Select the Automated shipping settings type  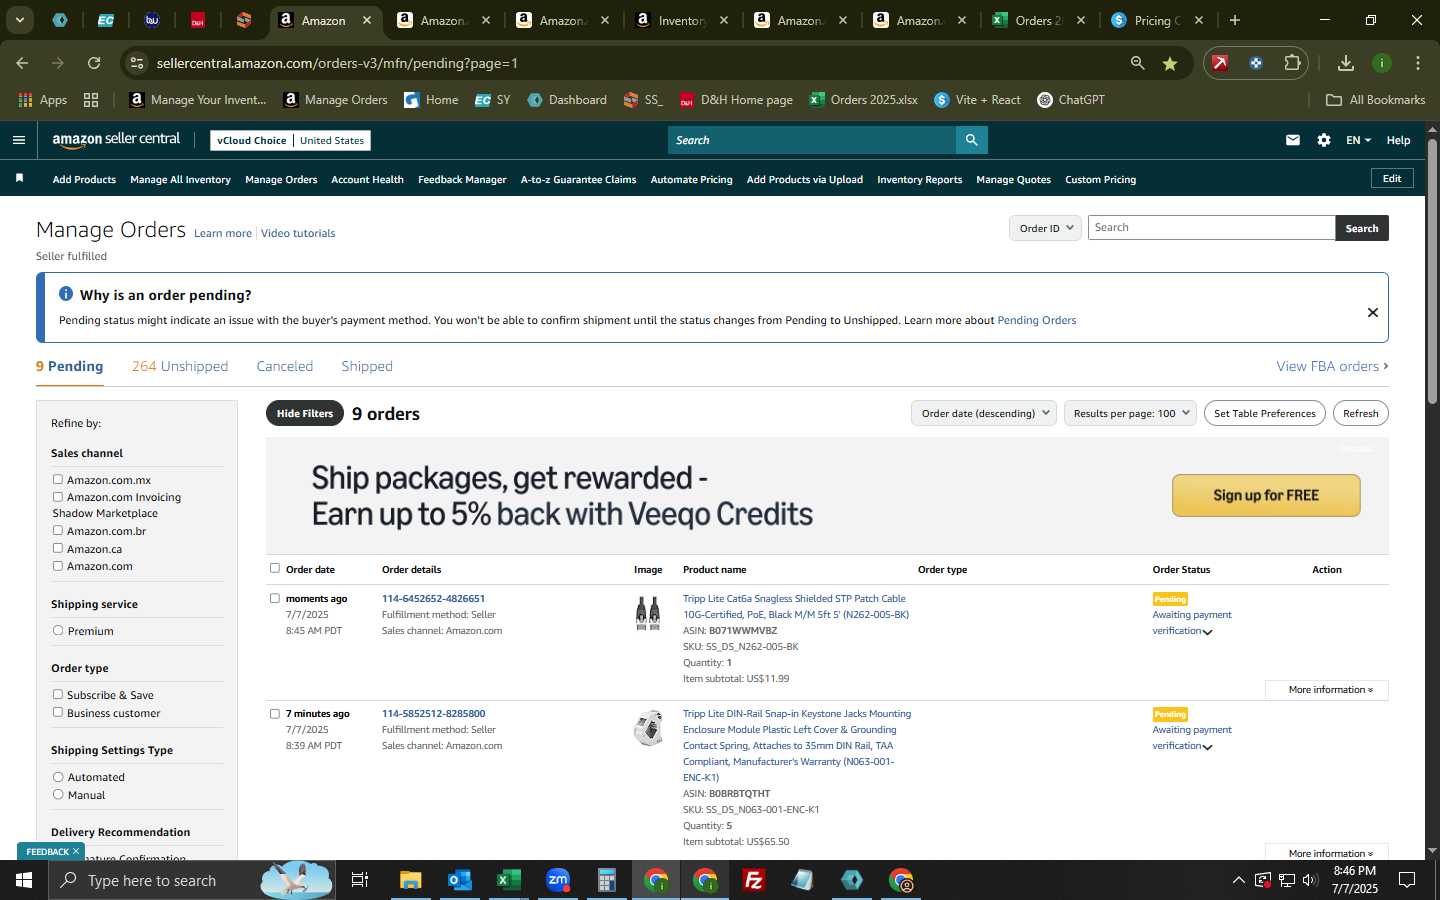click(58, 777)
